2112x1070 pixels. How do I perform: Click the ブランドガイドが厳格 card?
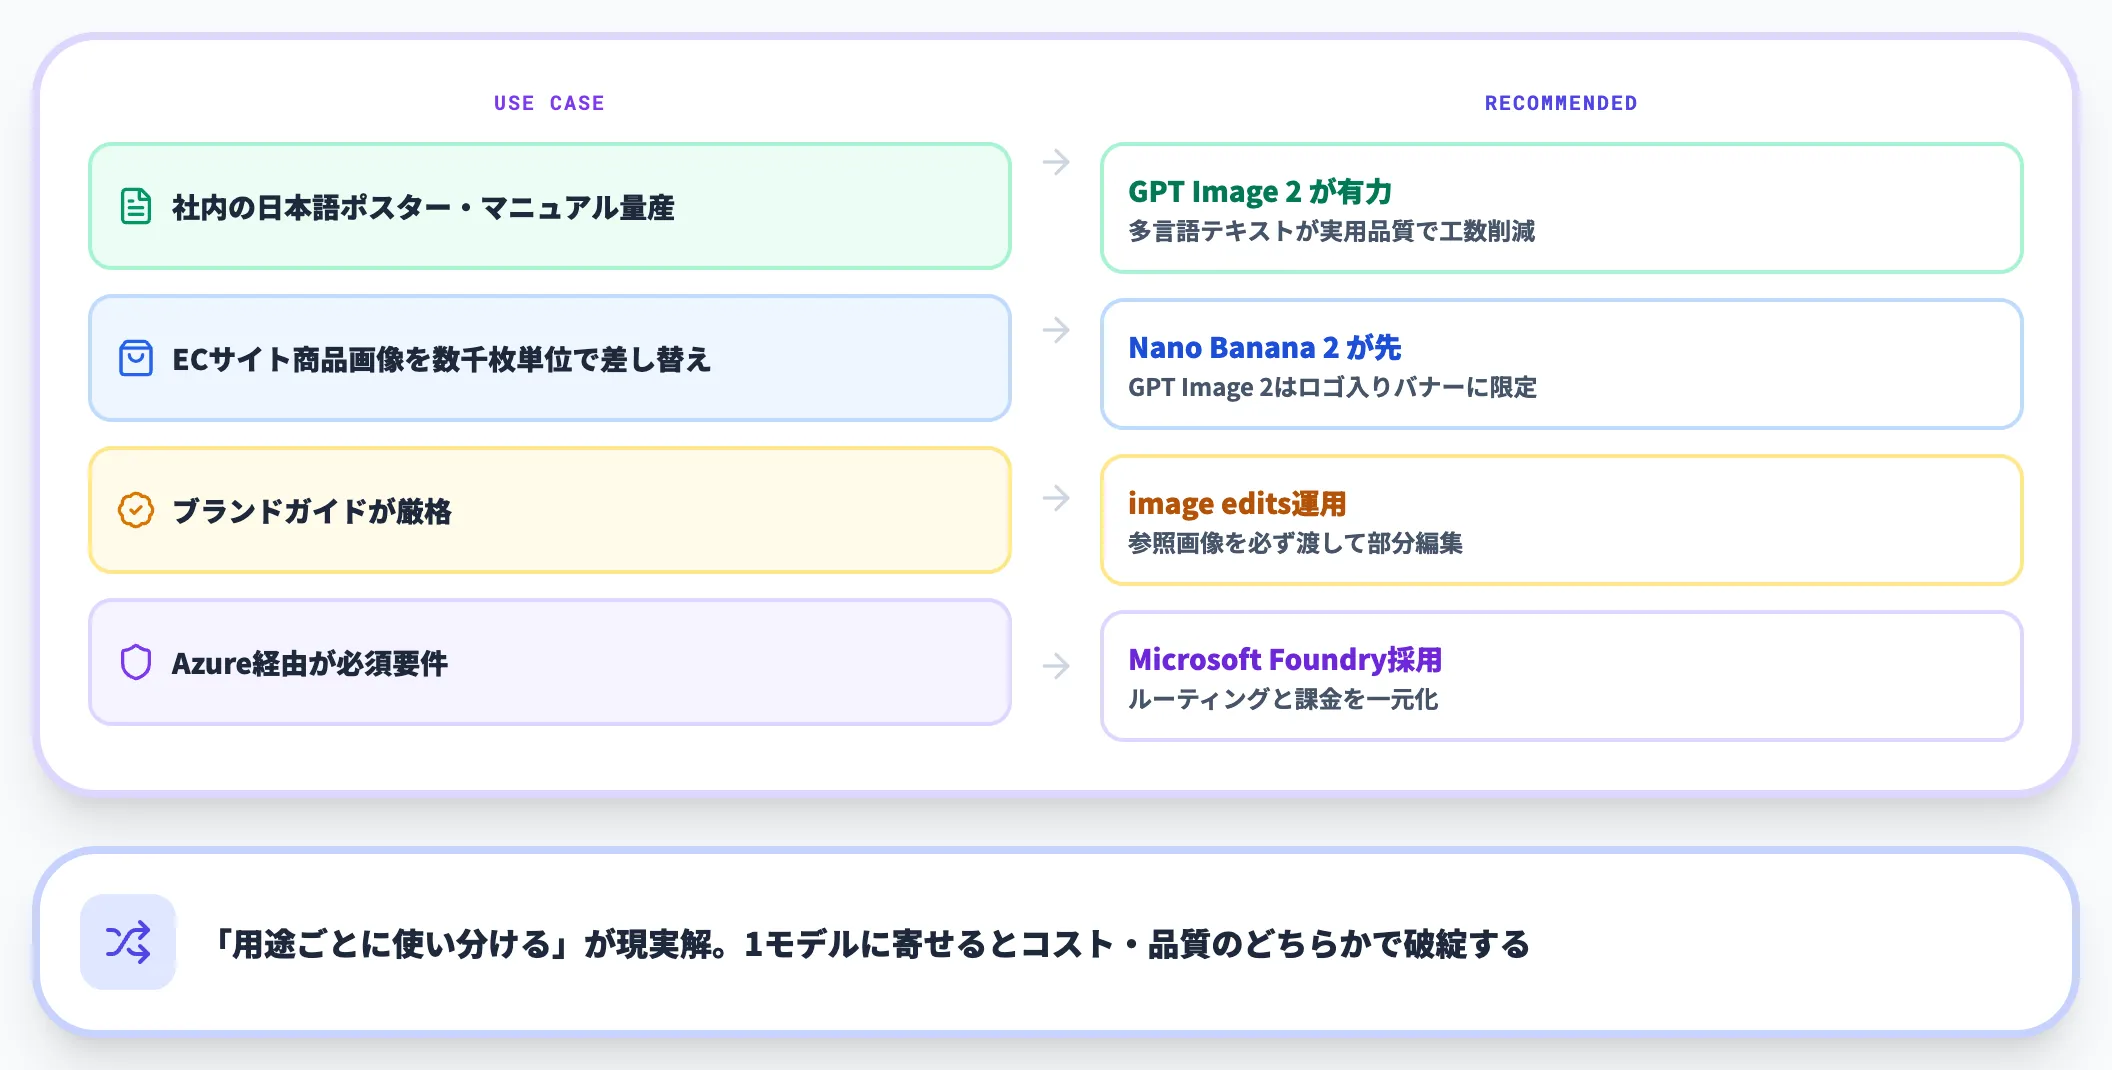pyautogui.click(x=550, y=511)
